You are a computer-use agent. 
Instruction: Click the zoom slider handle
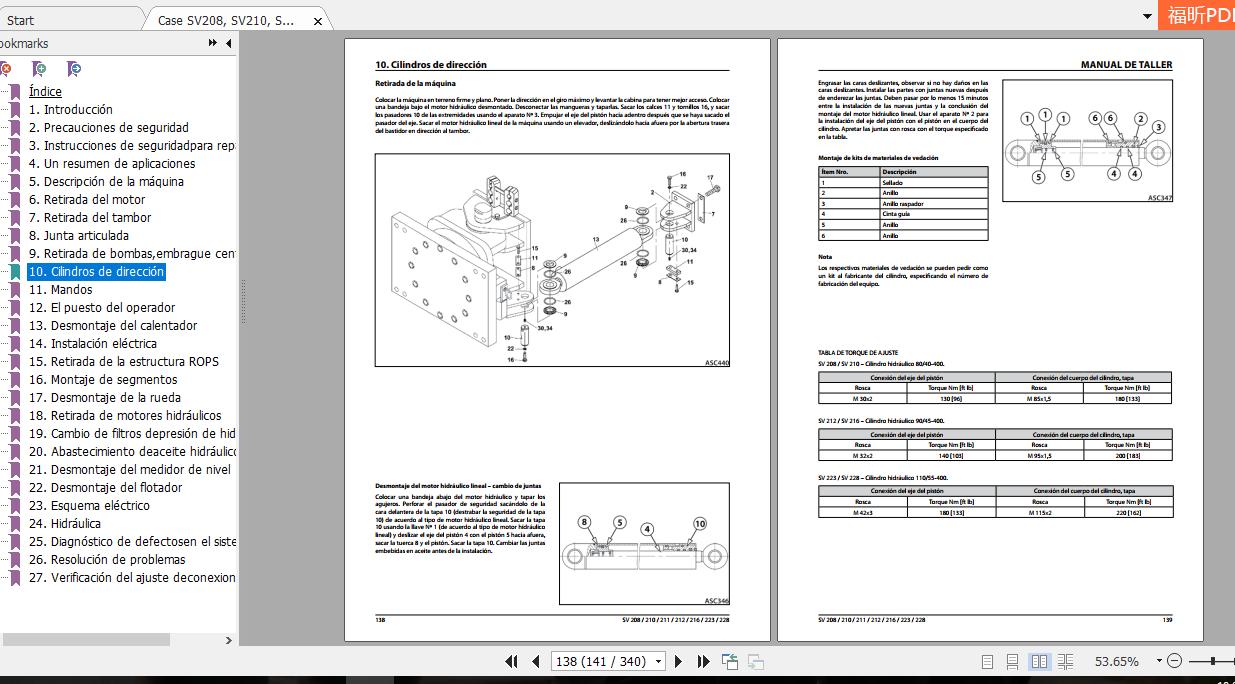point(1214,661)
